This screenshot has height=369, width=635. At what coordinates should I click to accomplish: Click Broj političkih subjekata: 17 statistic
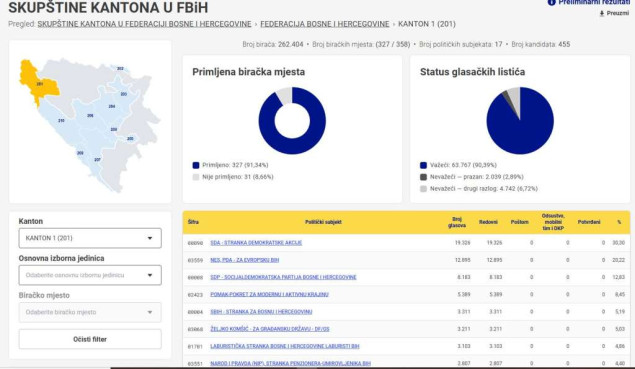coord(460,45)
